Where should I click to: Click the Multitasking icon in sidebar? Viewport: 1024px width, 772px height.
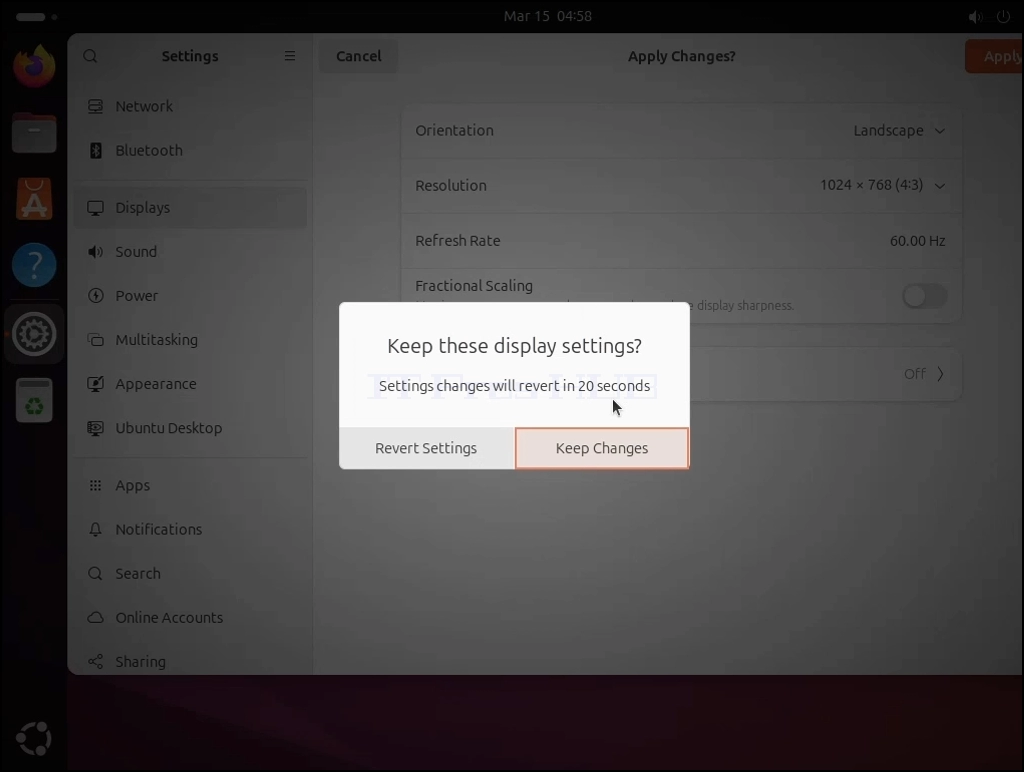click(95, 340)
